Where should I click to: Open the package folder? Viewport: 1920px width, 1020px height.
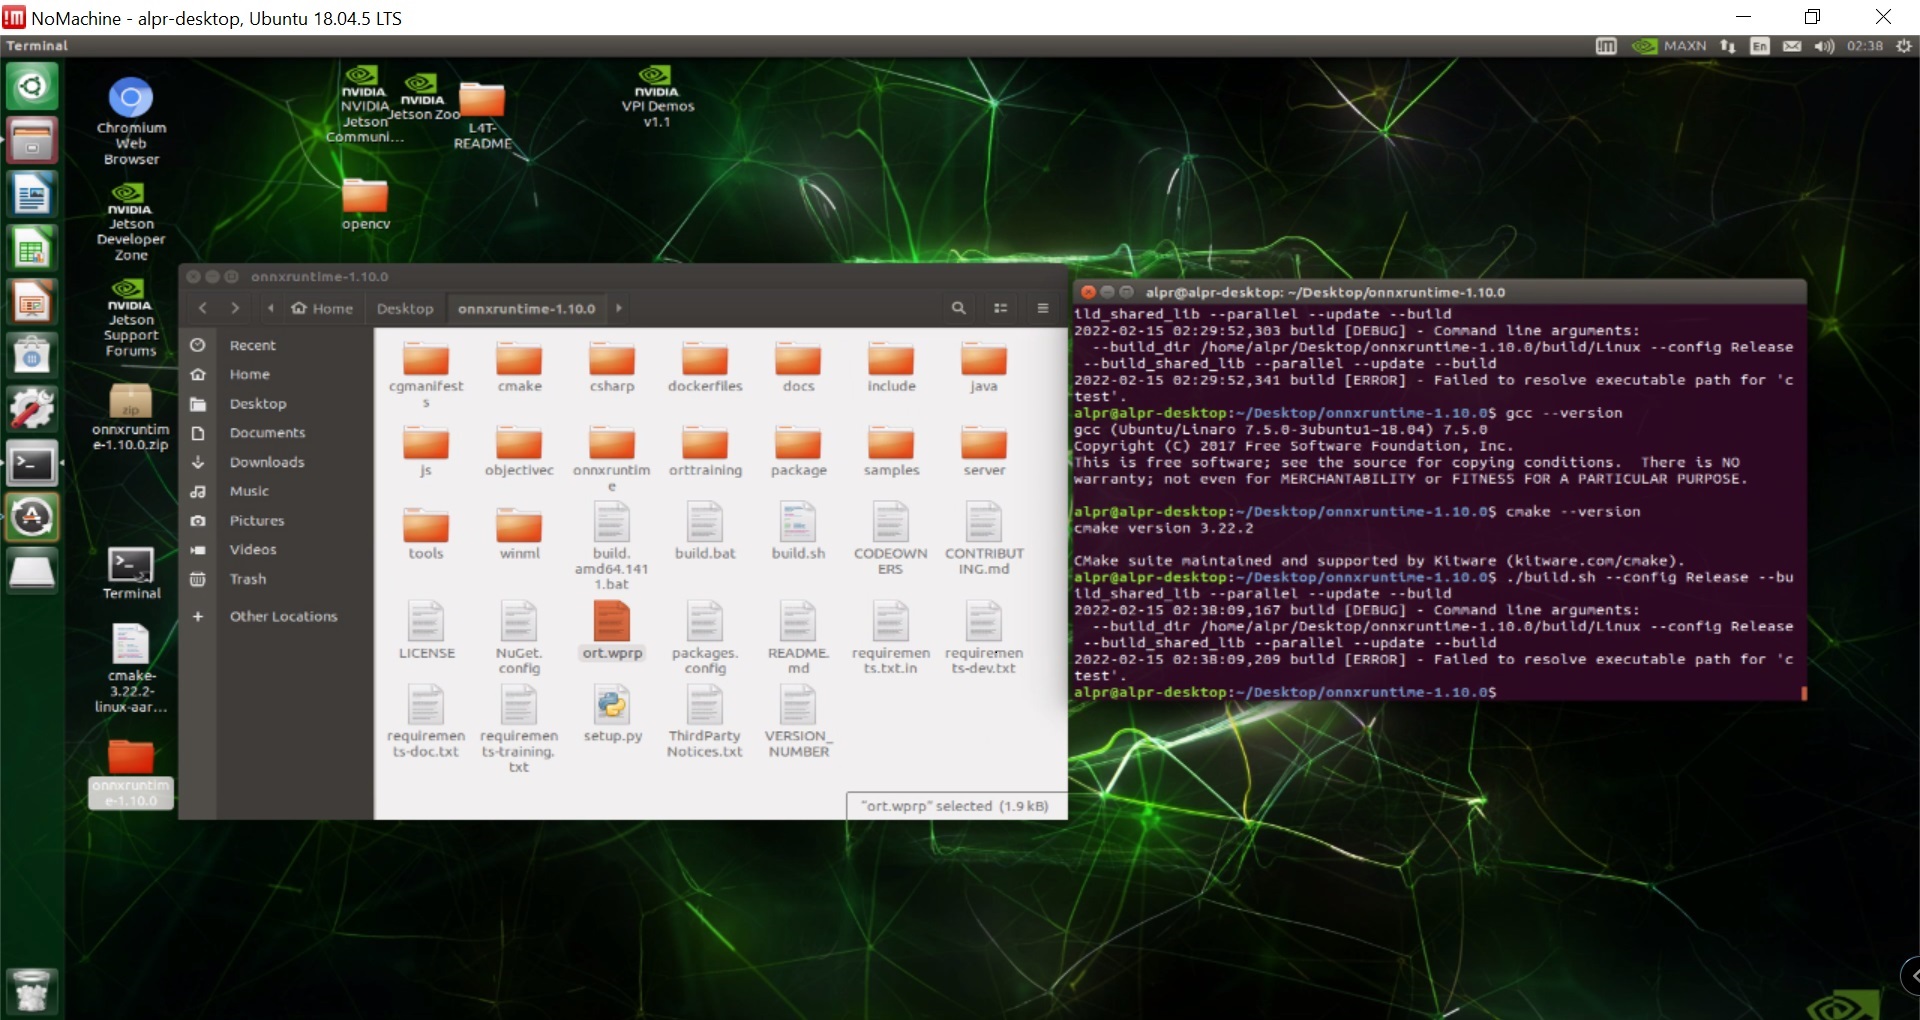point(798,451)
